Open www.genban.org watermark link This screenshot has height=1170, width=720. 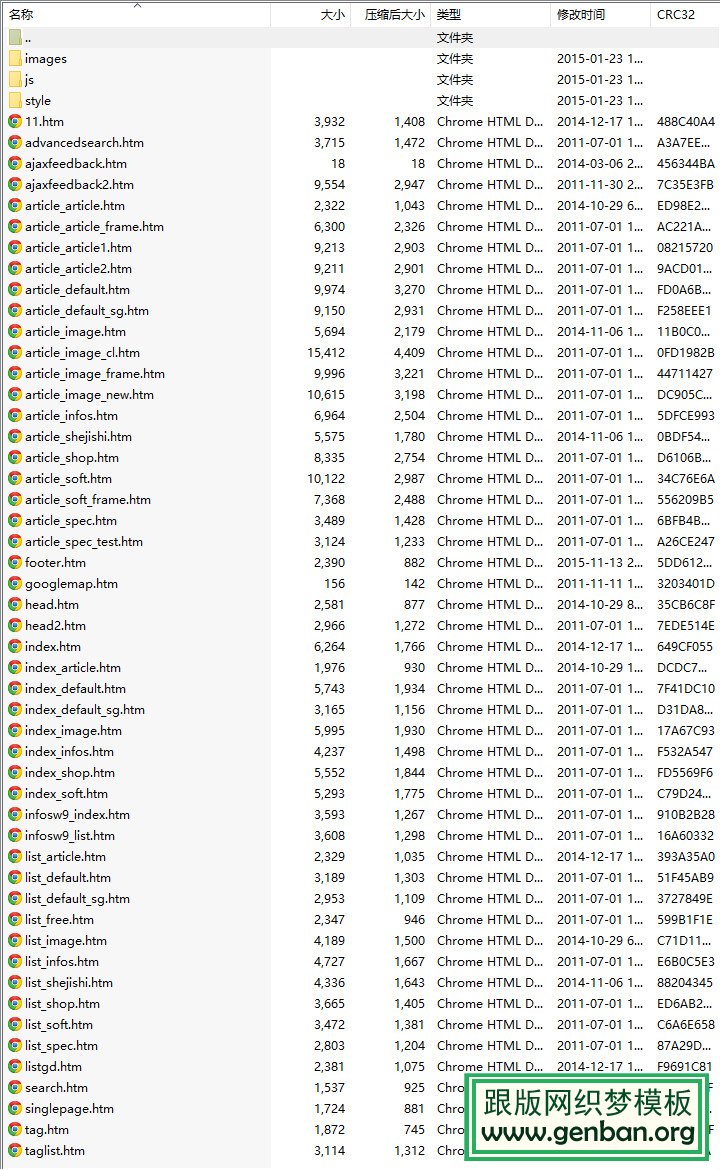(589, 1132)
